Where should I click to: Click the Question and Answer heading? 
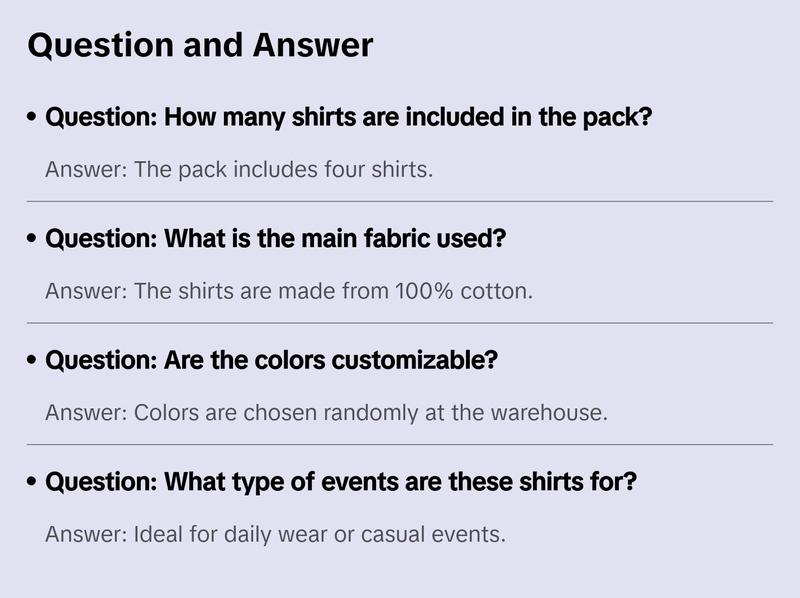click(200, 45)
